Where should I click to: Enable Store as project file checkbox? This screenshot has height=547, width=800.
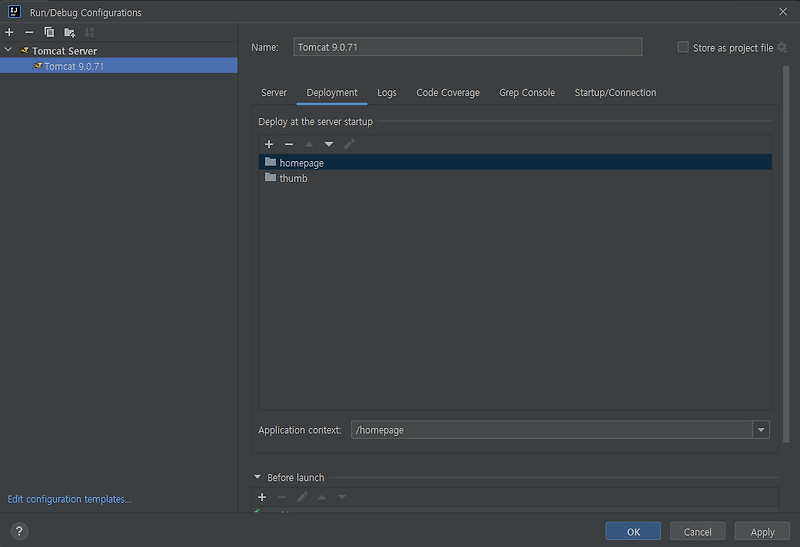tap(683, 47)
